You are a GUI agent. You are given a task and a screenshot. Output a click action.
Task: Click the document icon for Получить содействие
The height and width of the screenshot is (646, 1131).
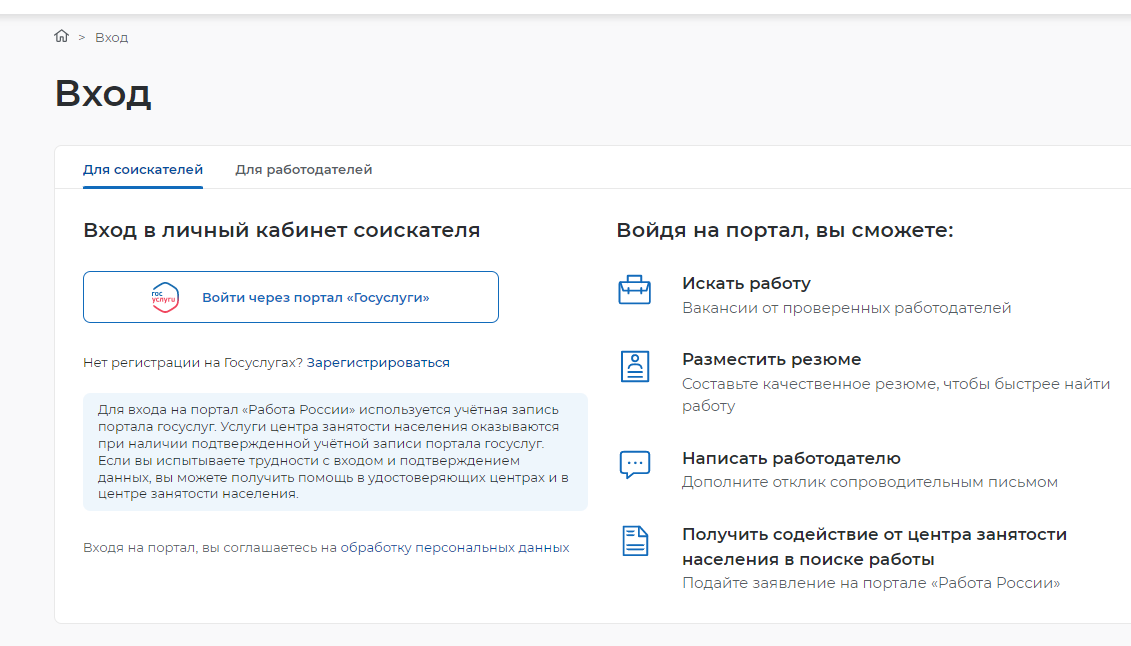[634, 541]
